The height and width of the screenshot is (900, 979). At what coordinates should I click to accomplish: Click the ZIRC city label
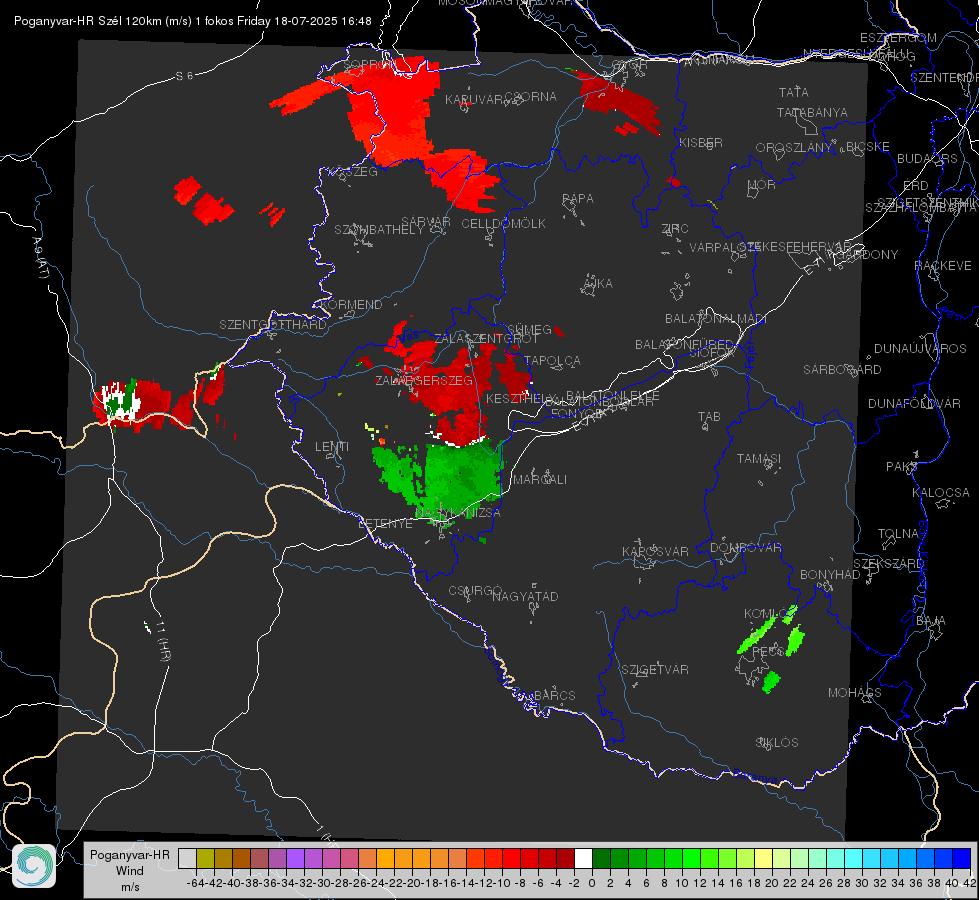675,229
